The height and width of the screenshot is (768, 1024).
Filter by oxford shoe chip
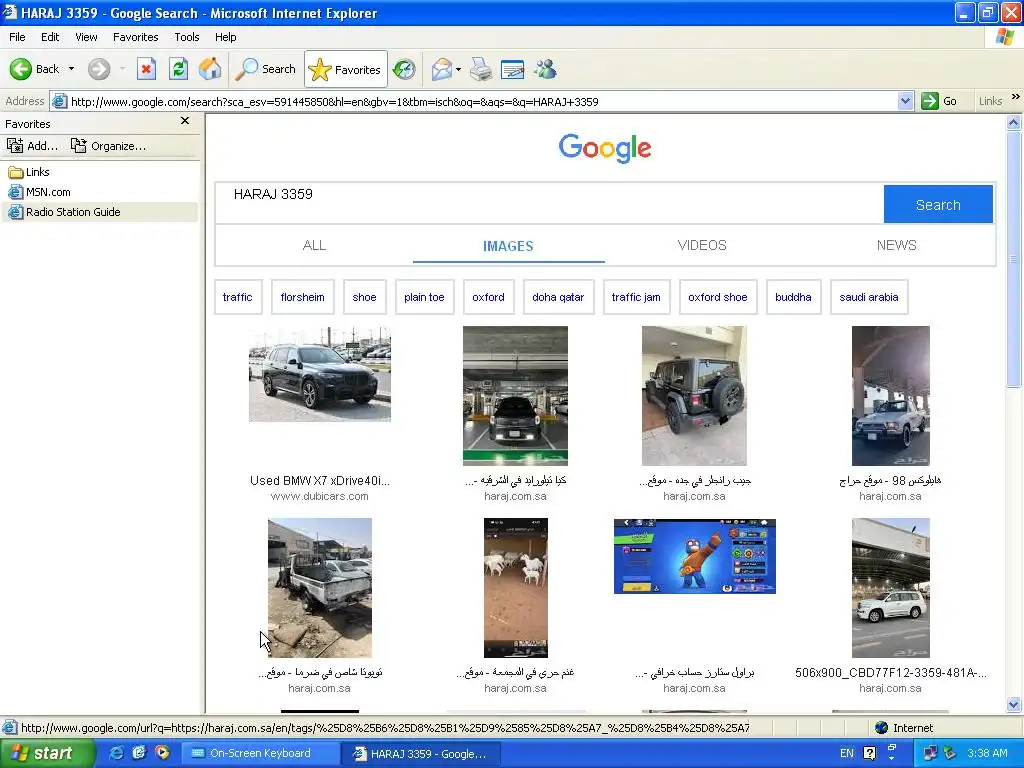[718, 297]
